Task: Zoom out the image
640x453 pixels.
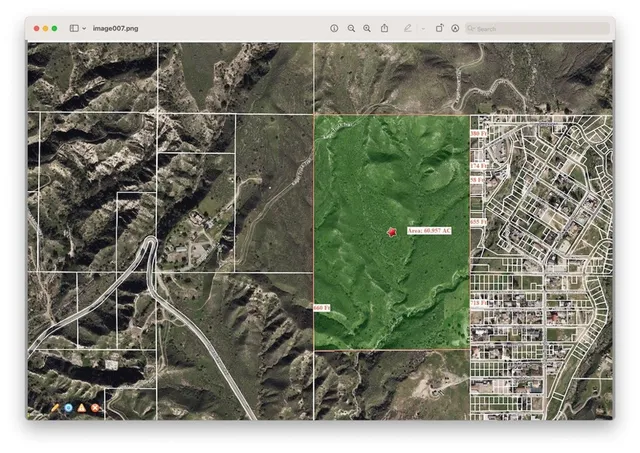Action: coord(351,28)
